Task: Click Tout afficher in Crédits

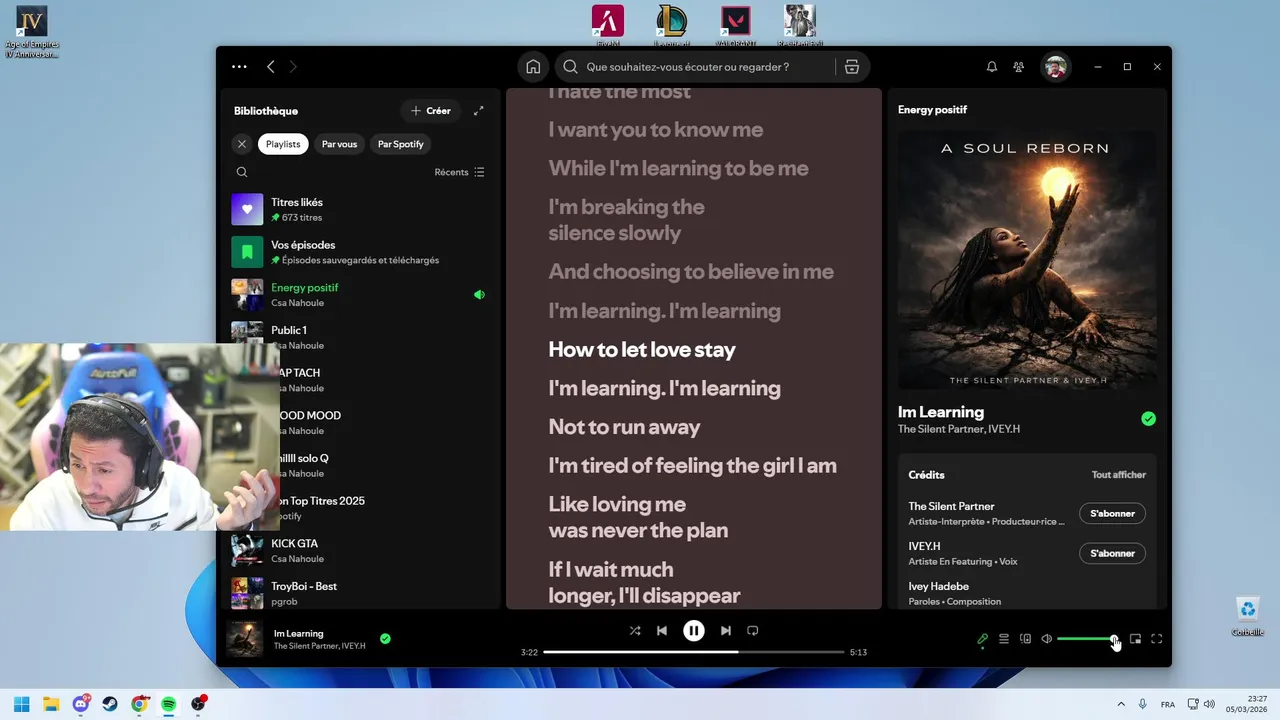Action: [1119, 475]
